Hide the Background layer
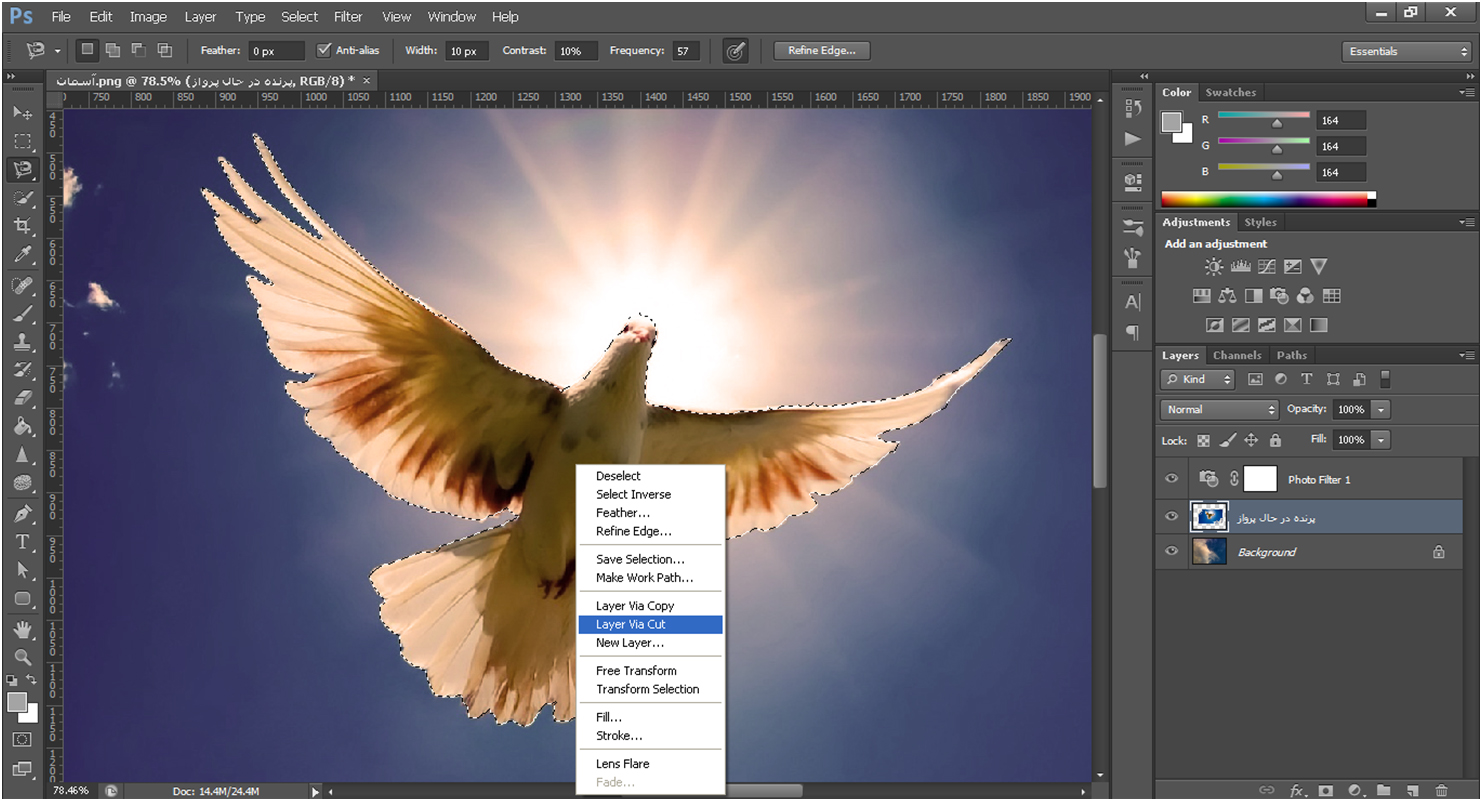This screenshot has width=1482, height=799. pos(1171,551)
